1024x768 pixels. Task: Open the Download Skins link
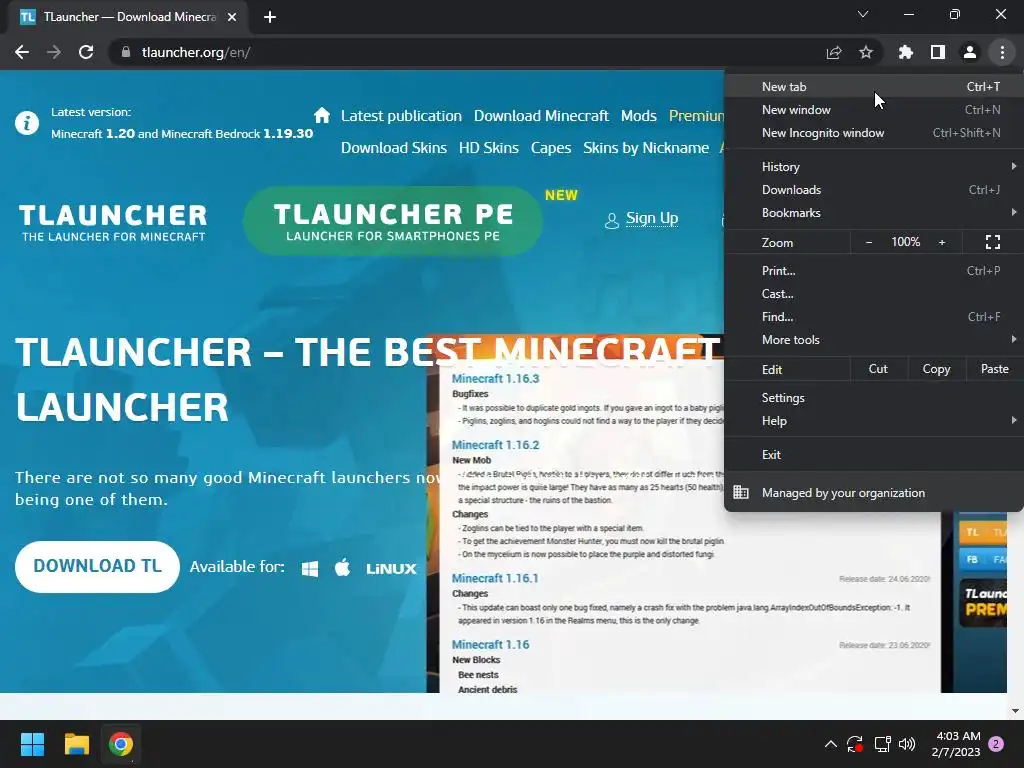(394, 148)
